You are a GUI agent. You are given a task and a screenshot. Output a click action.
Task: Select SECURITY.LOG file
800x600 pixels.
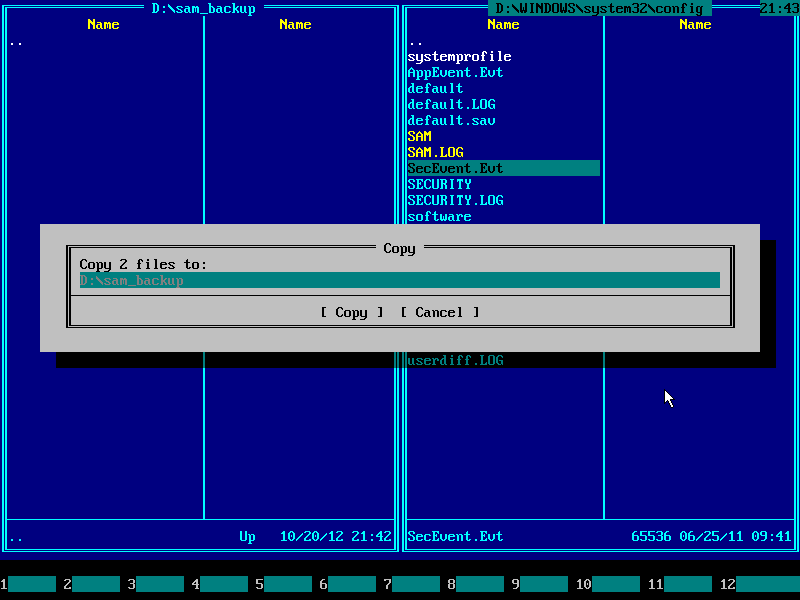[x=455, y=200]
